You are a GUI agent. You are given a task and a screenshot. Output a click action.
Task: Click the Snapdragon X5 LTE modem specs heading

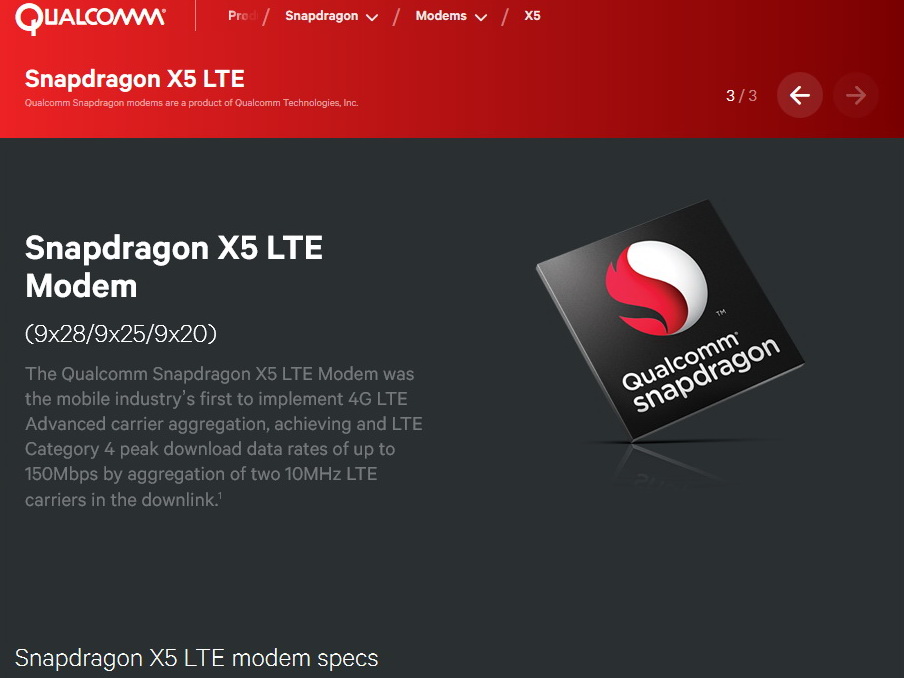(x=197, y=658)
